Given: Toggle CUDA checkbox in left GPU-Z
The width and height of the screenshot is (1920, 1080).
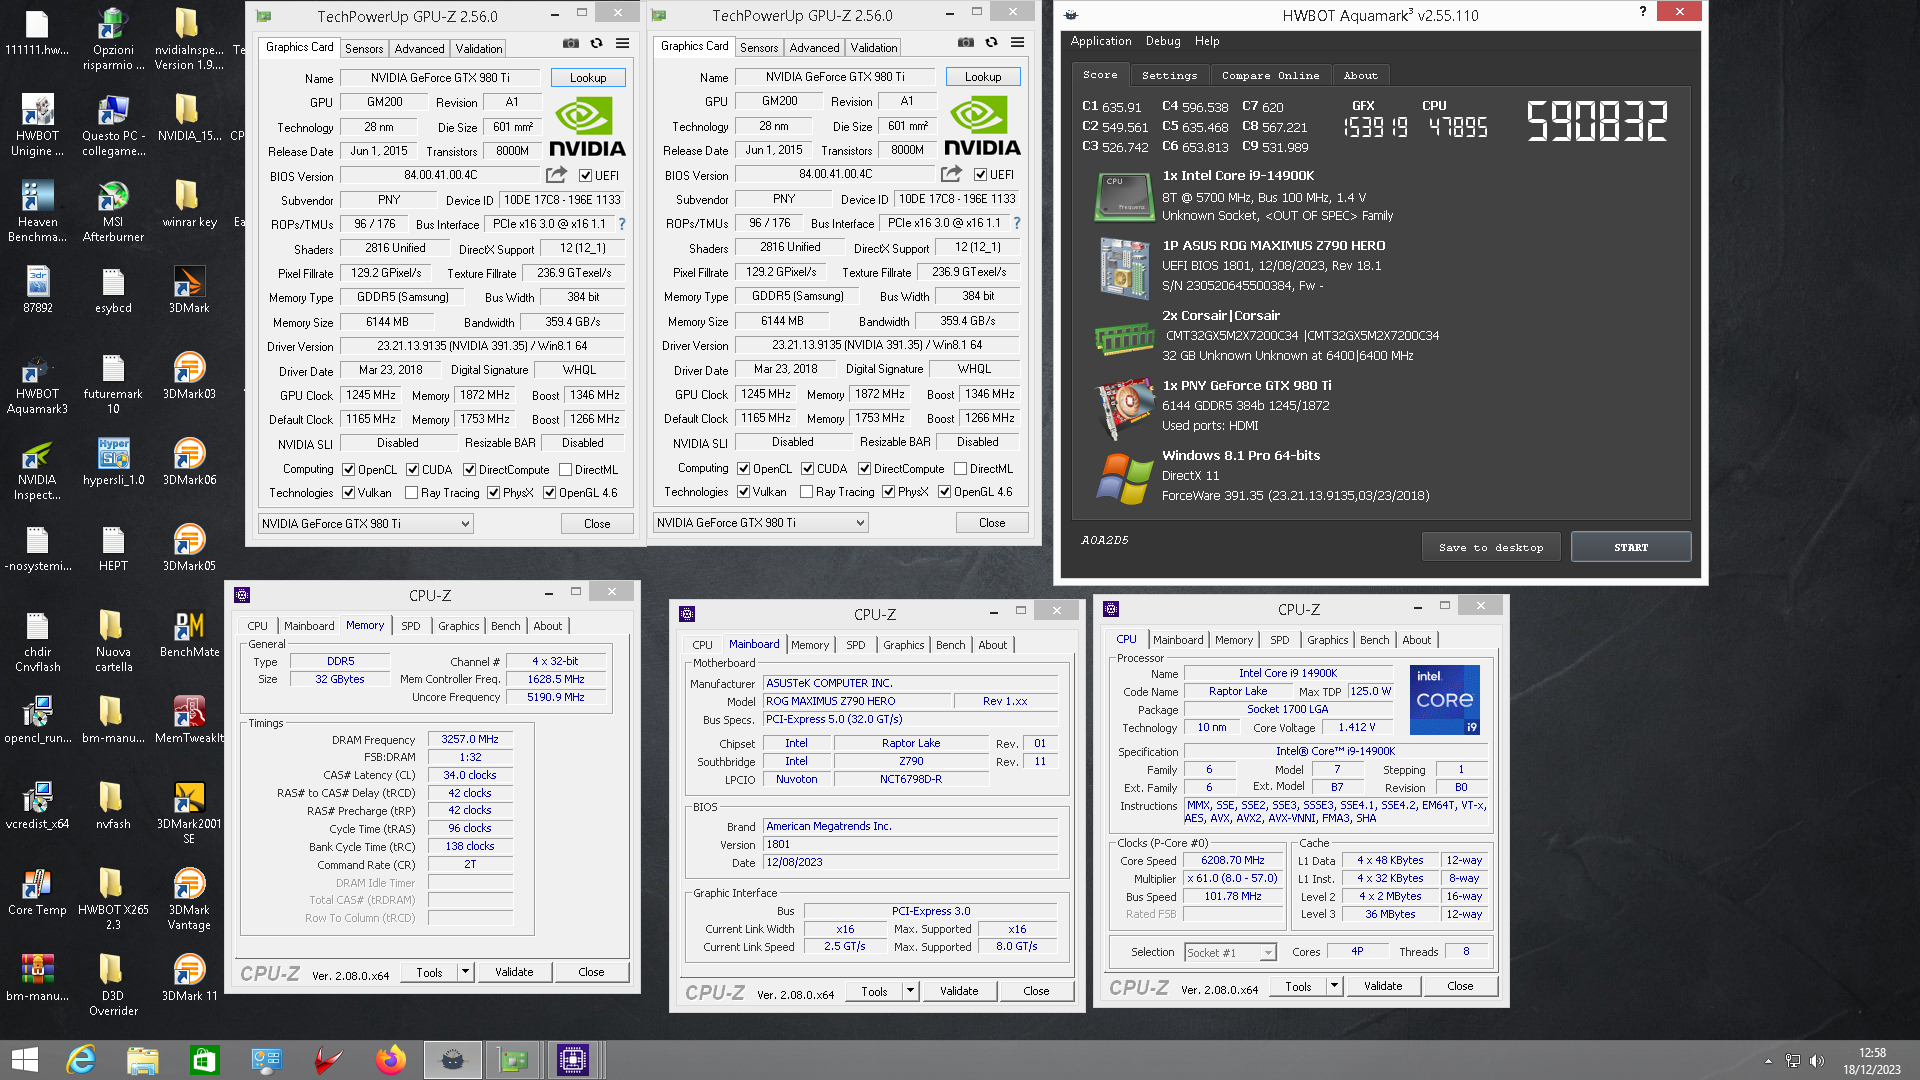Looking at the screenshot, I should pyautogui.click(x=412, y=470).
